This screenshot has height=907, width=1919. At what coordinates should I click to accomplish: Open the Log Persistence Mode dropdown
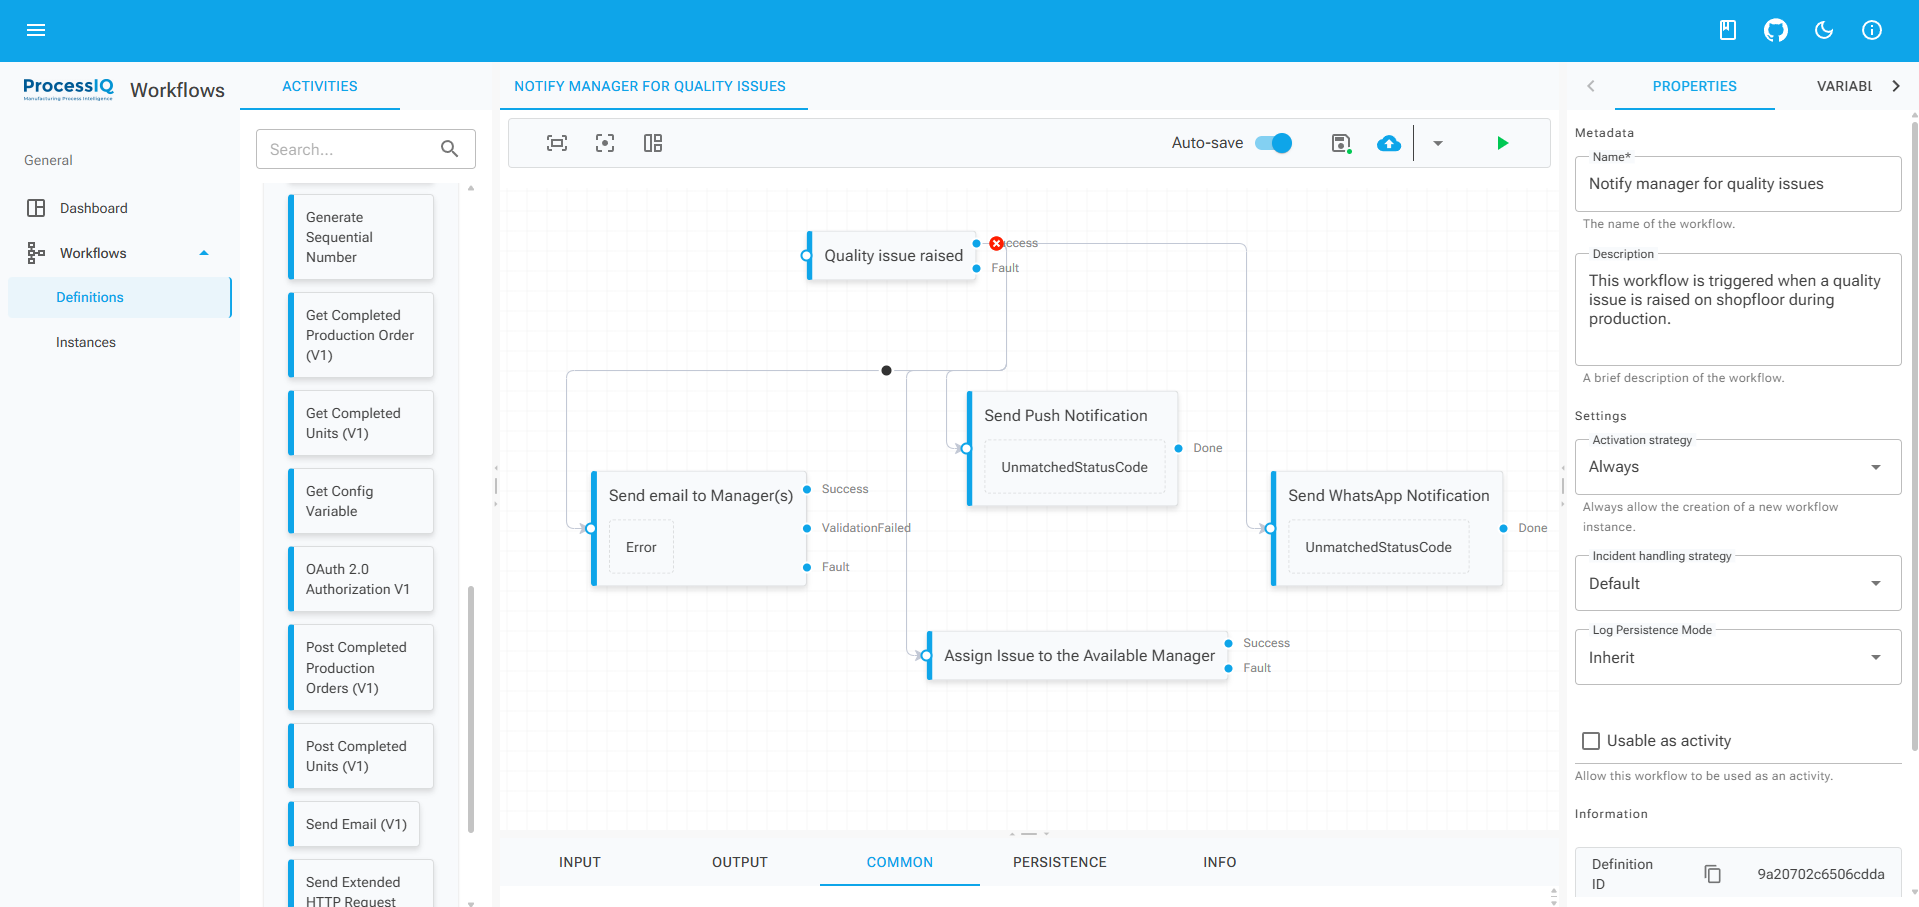(x=1738, y=657)
